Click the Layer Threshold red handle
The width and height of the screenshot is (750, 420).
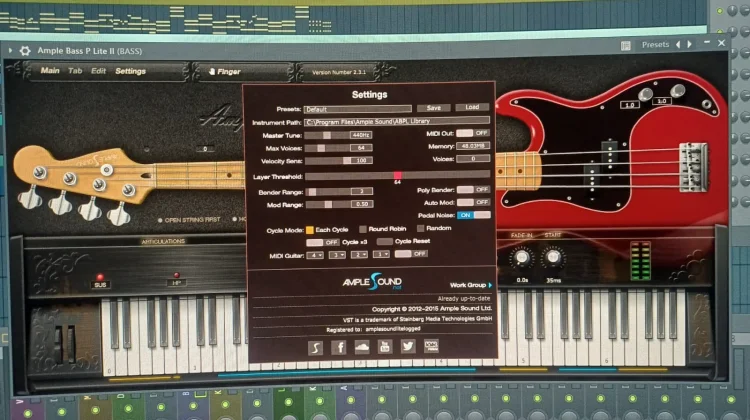tap(397, 176)
